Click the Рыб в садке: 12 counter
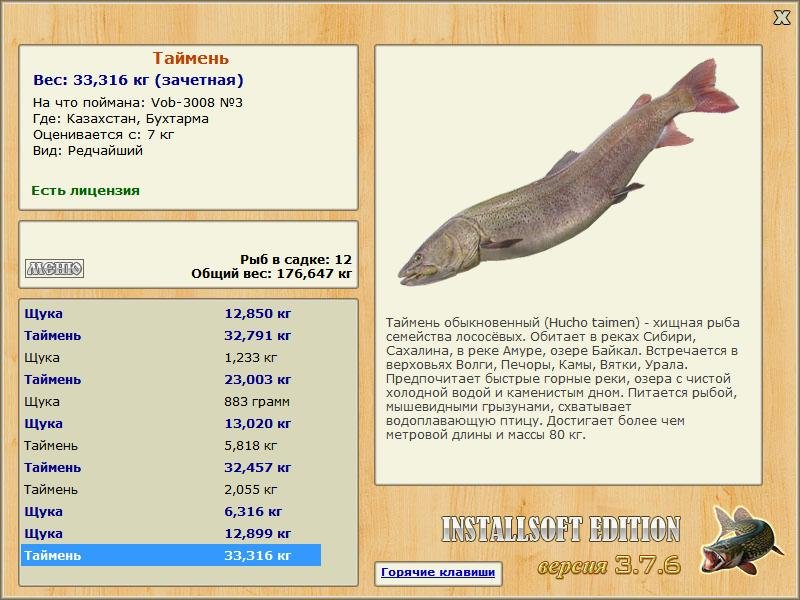Image resolution: width=800 pixels, height=600 pixels. [296, 260]
